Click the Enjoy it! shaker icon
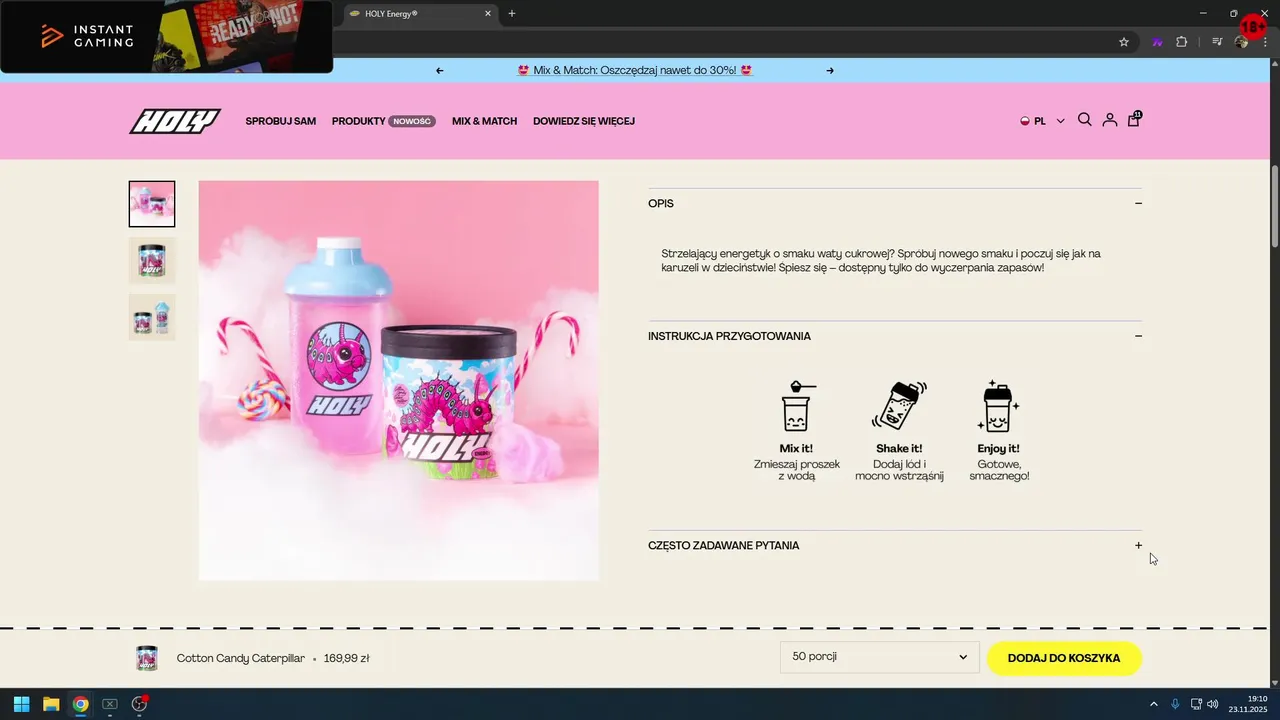This screenshot has width=1280, height=720. (998, 406)
